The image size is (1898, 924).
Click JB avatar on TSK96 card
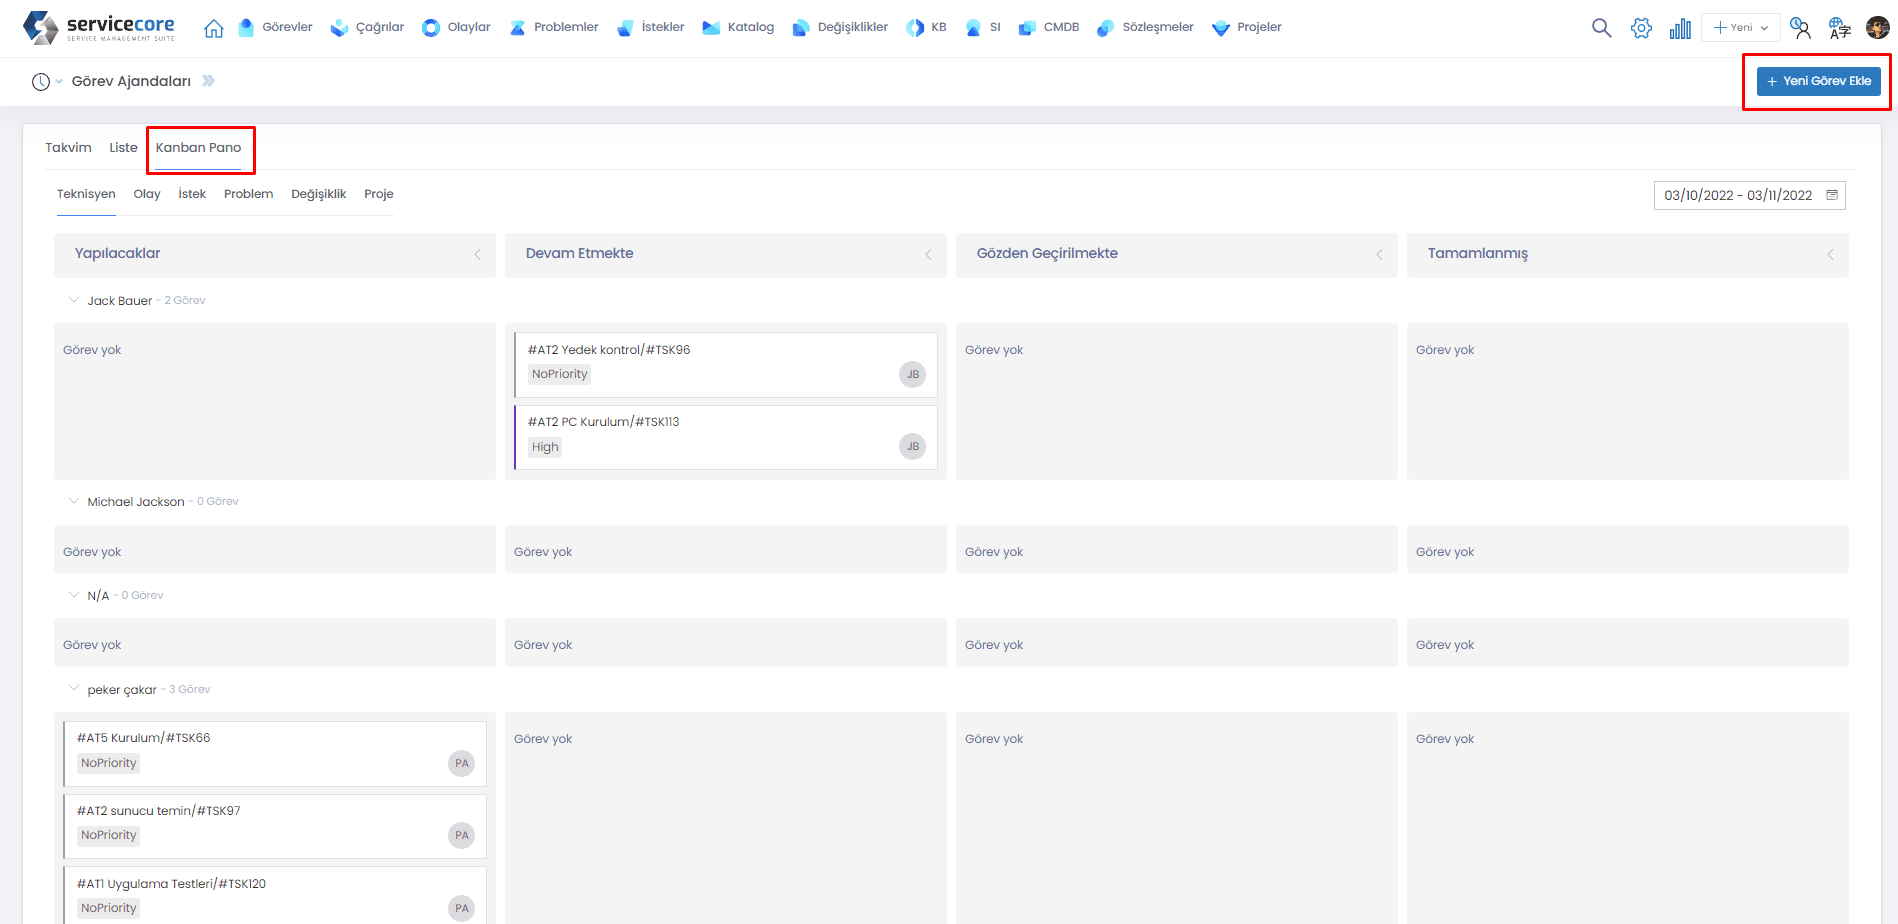pyautogui.click(x=912, y=374)
